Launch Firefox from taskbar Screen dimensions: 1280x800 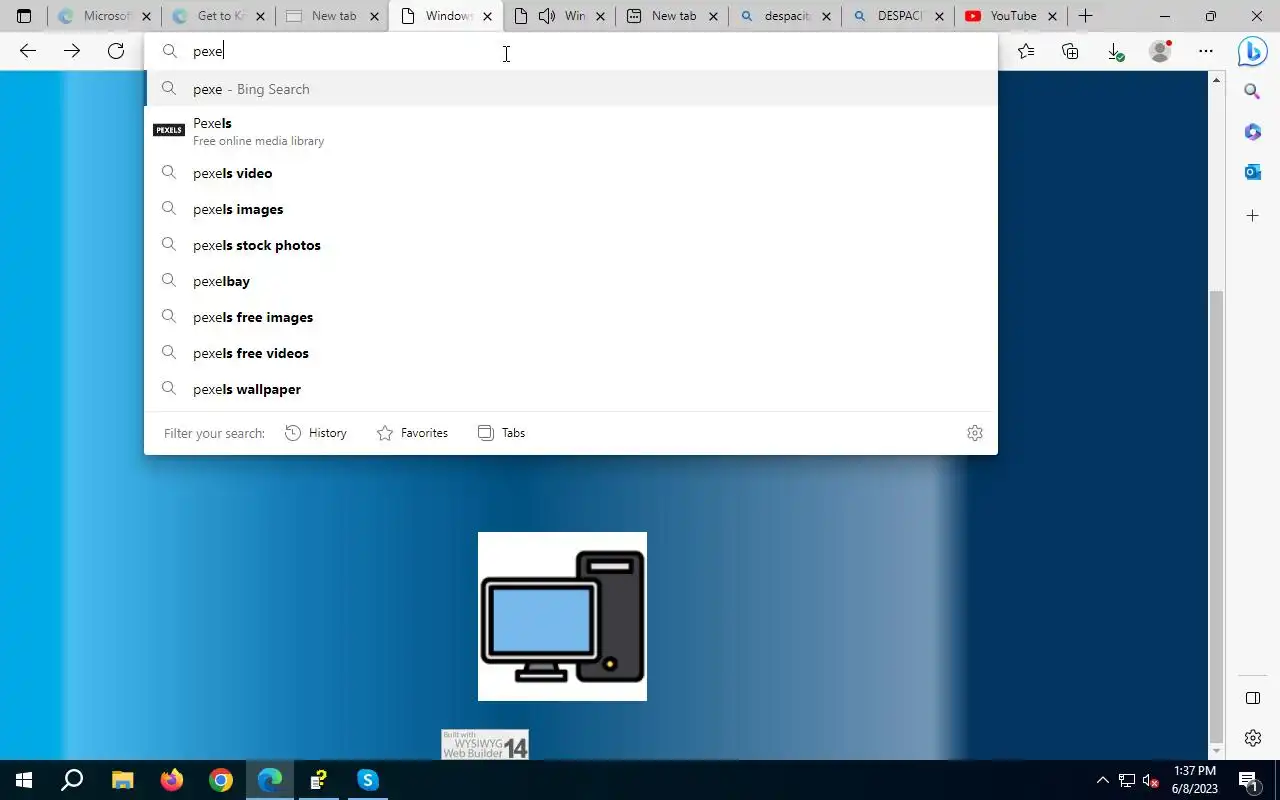[172, 780]
